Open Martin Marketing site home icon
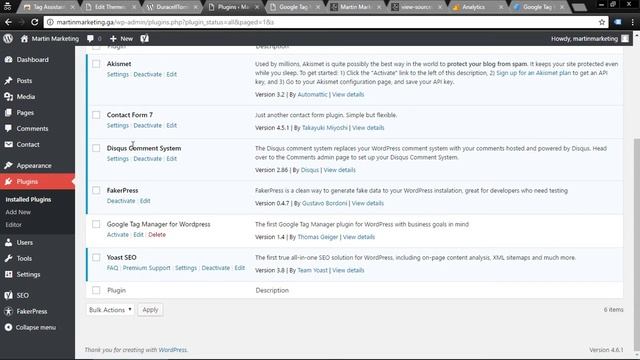Screen dimensions: 640x360 tap(24, 38)
